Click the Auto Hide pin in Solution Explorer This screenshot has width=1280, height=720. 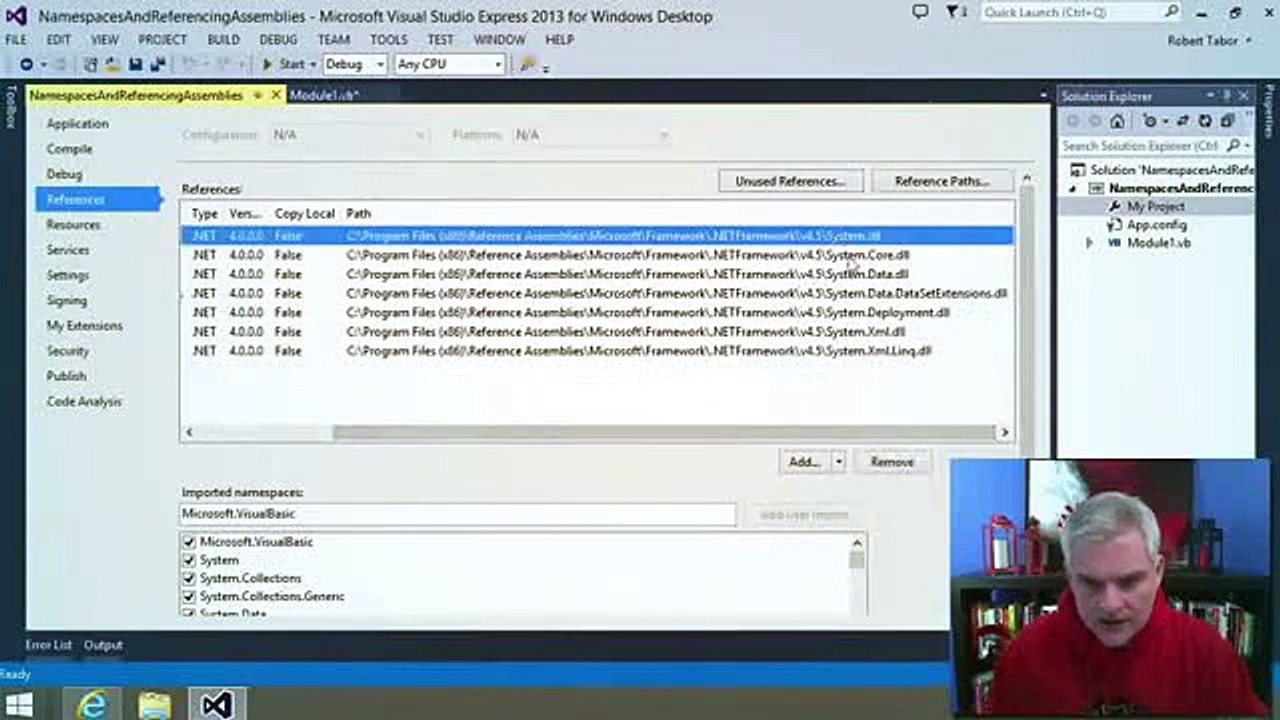1228,96
